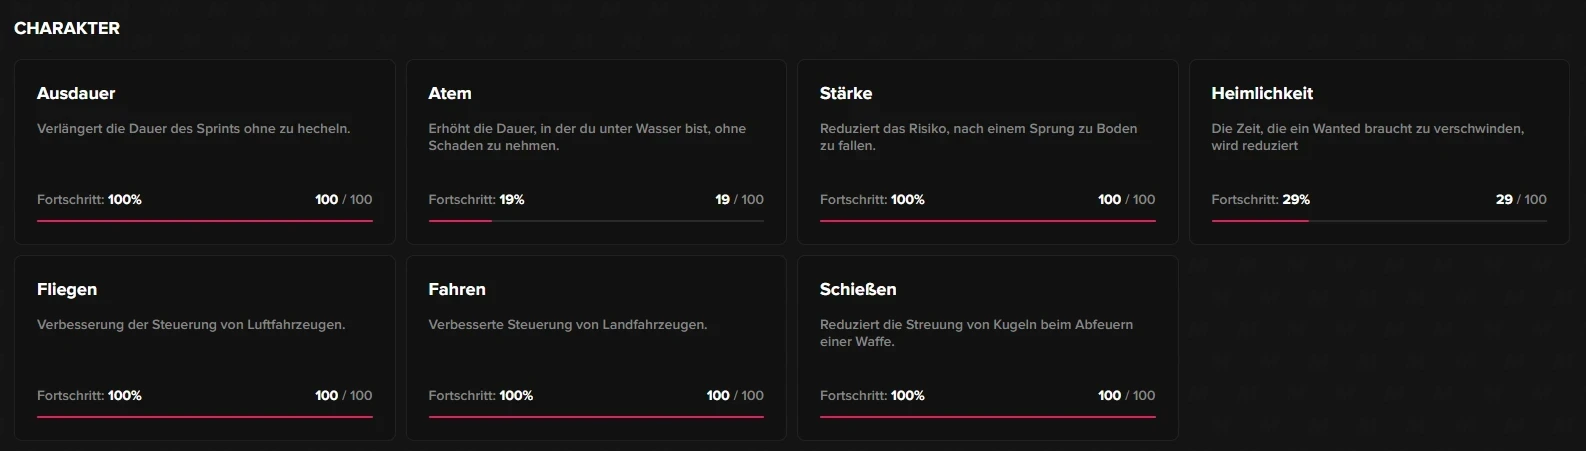Click the "19 / 100" value in Atem

click(739, 199)
